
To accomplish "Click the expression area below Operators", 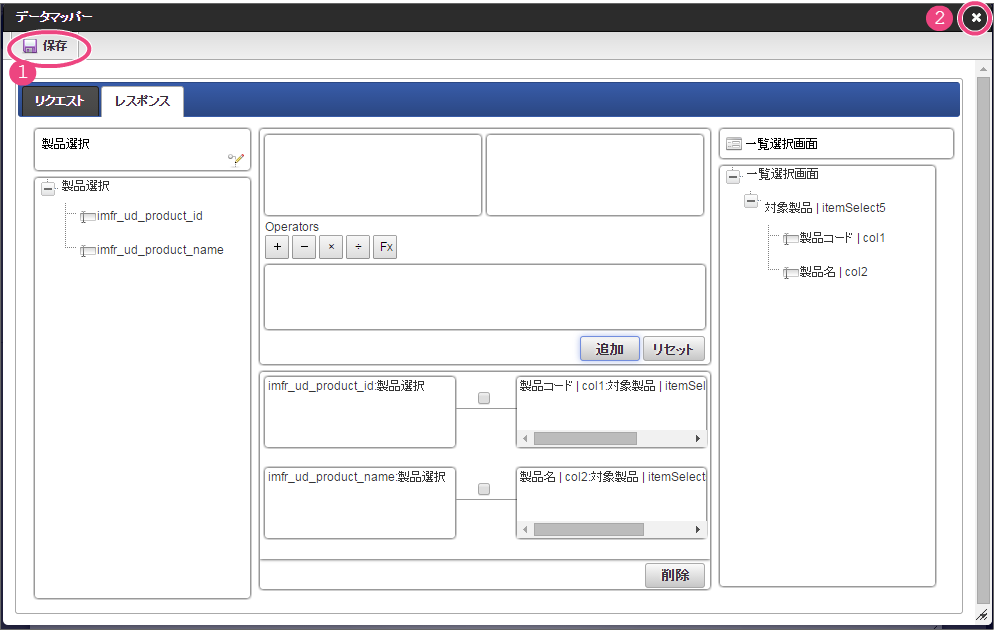I will (484, 297).
